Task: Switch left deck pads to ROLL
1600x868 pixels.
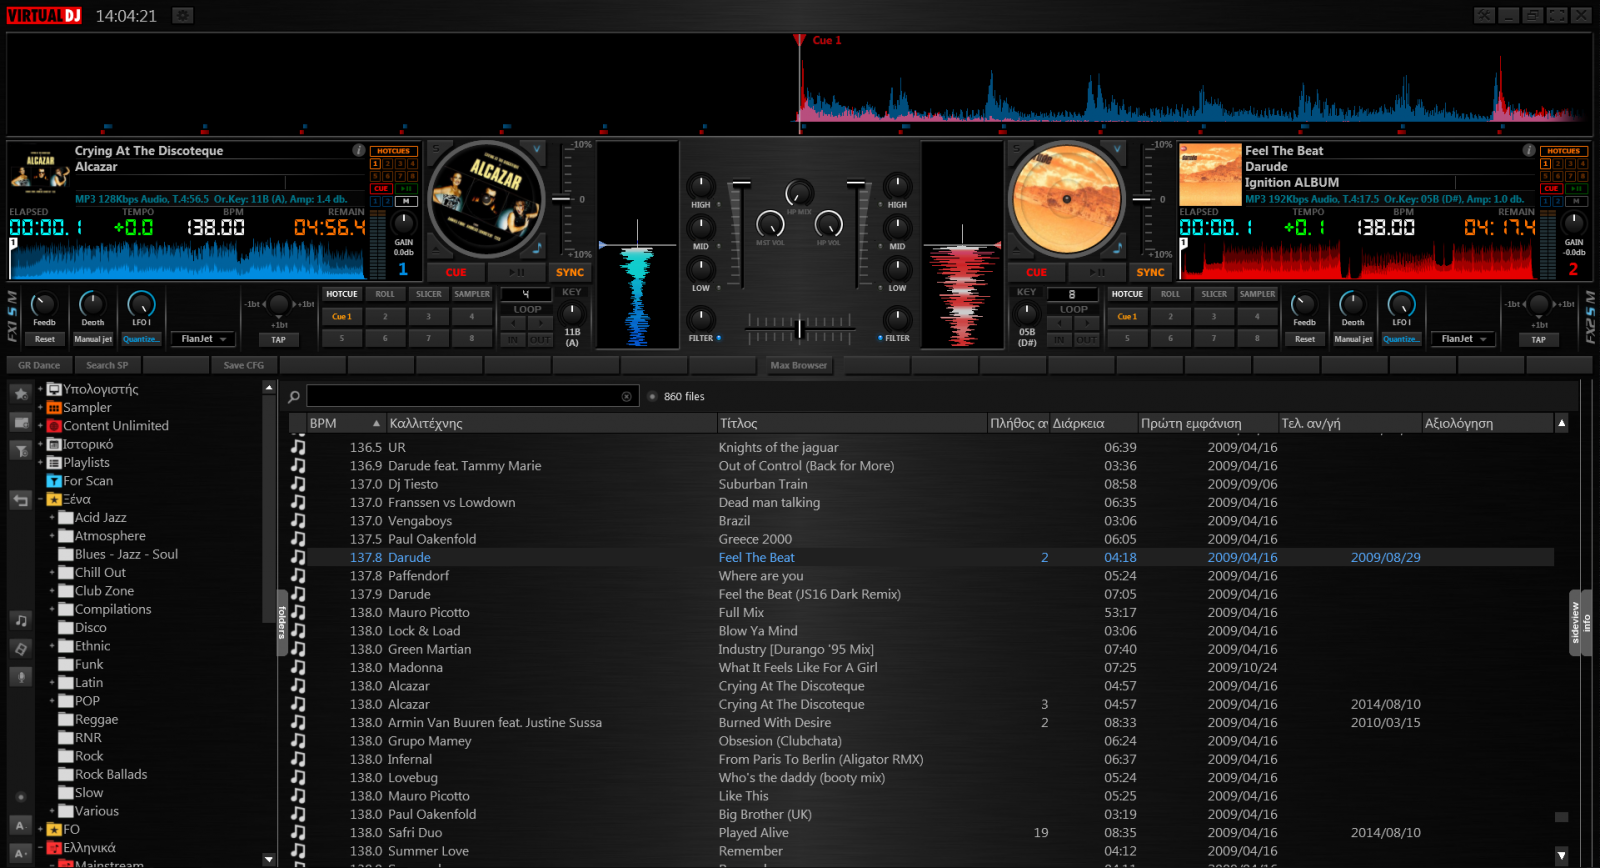Action: tap(385, 294)
